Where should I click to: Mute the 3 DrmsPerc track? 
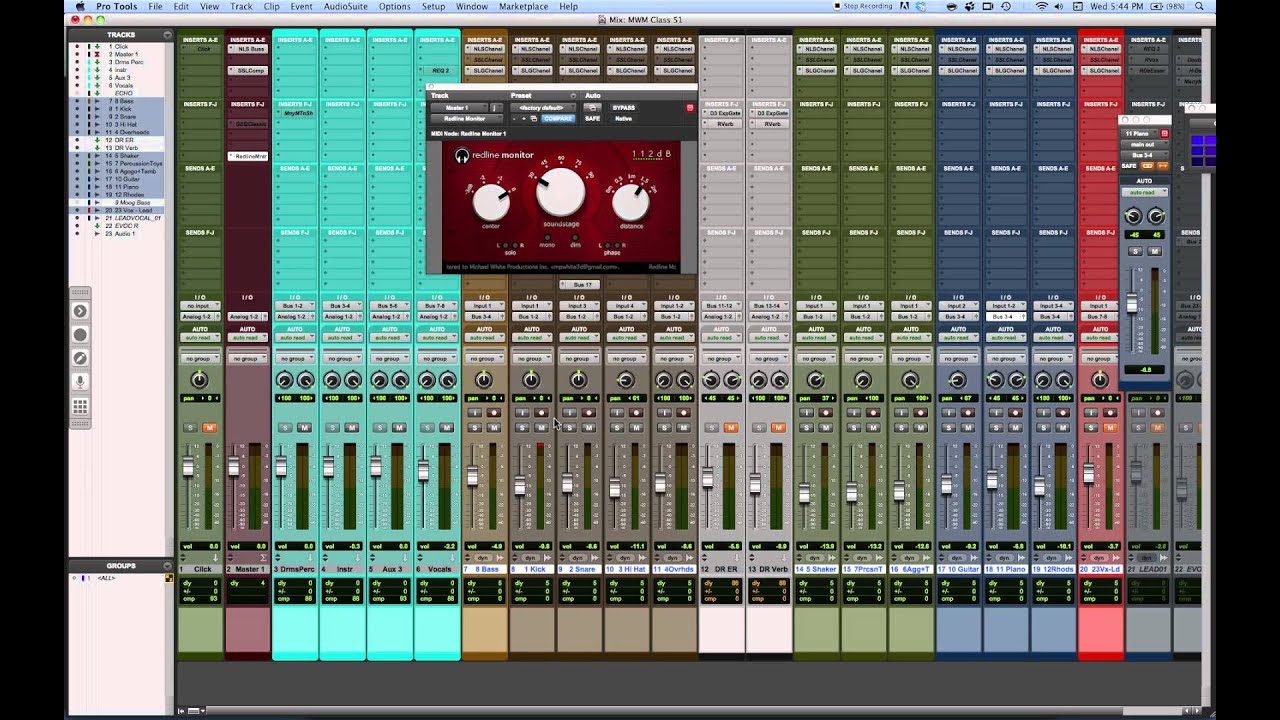pos(304,427)
